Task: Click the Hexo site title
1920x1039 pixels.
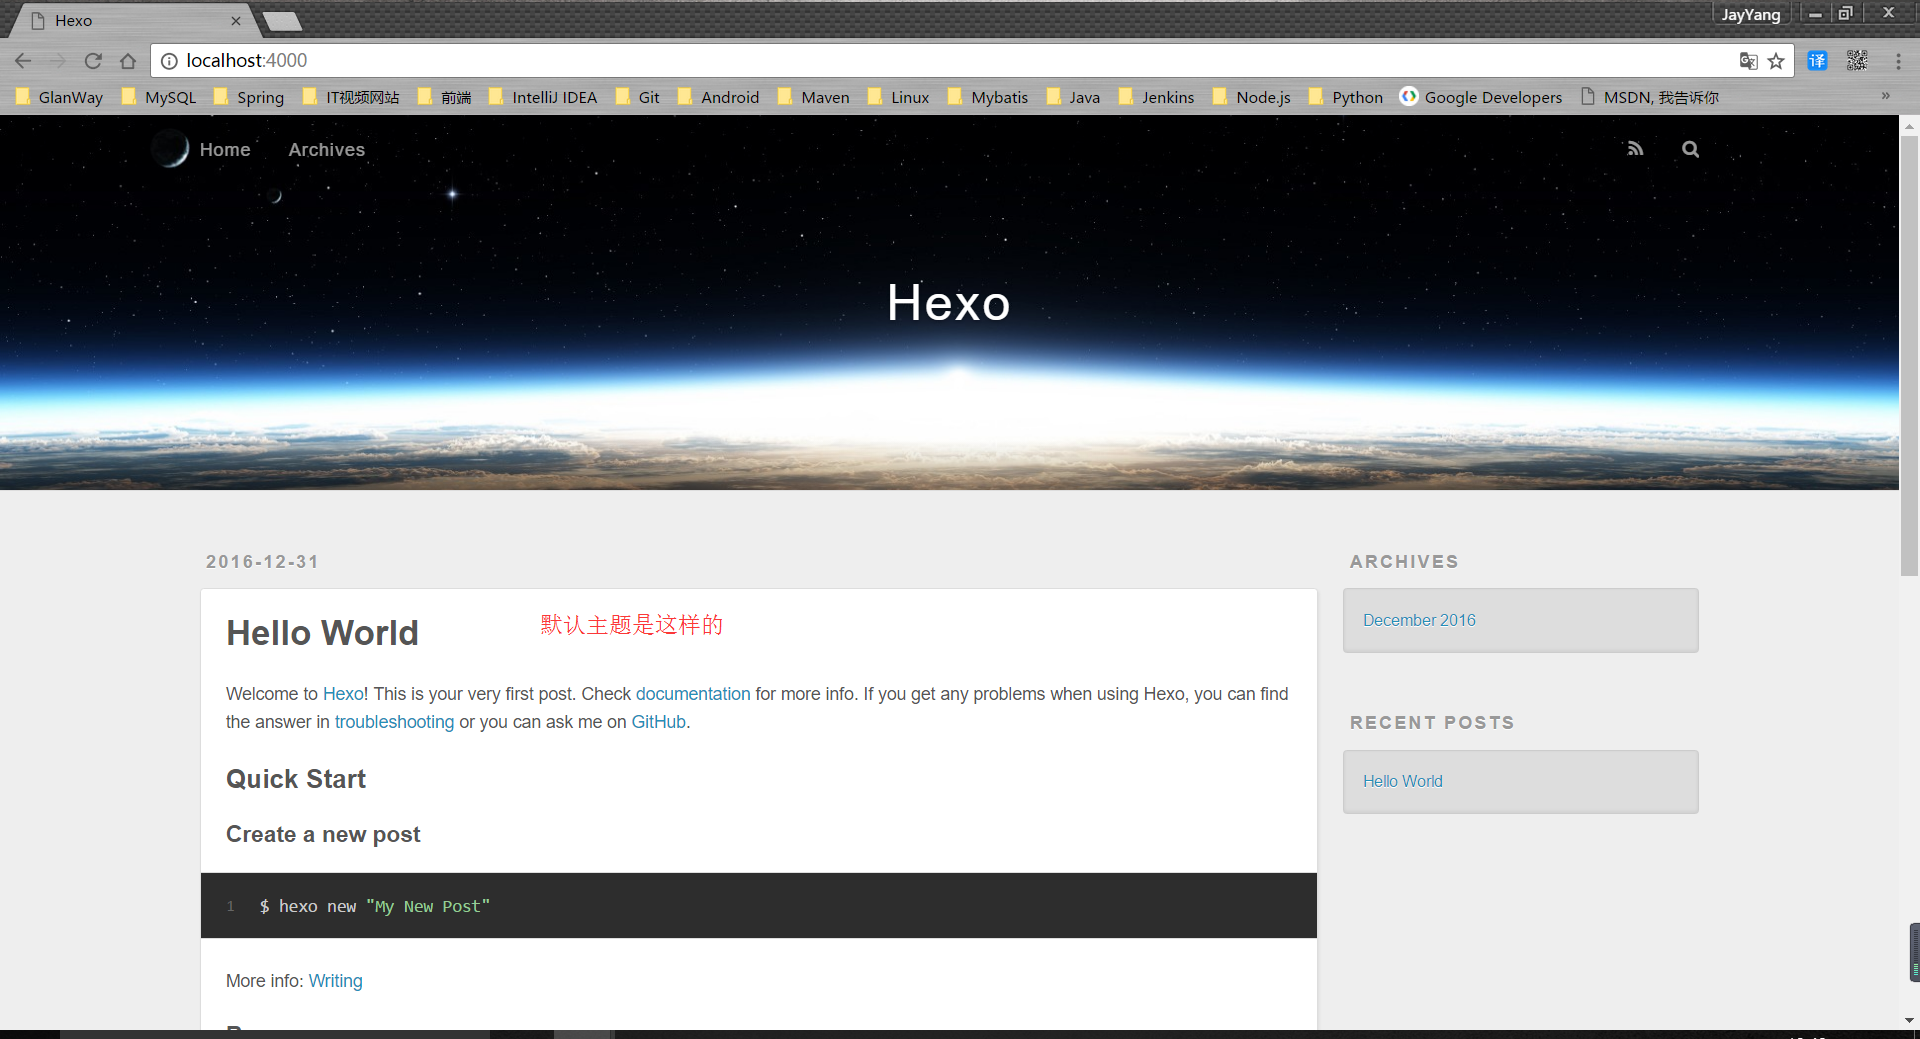Action: tap(949, 302)
